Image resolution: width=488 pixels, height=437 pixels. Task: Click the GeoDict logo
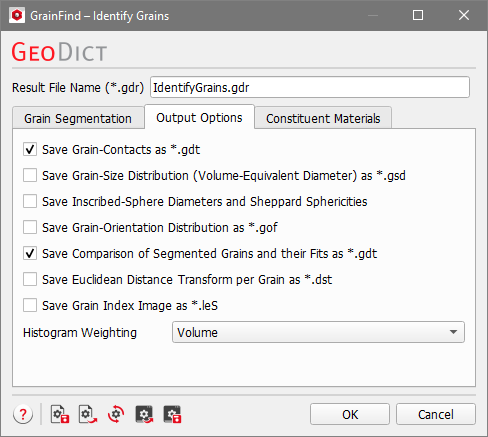tap(59, 52)
